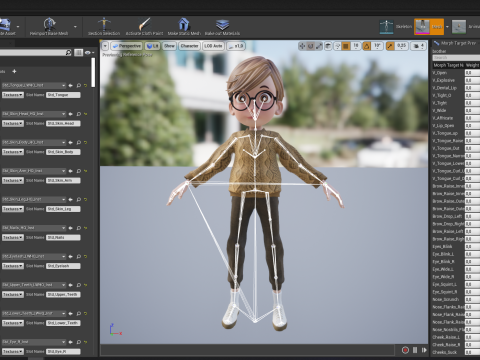Image resolution: width=480 pixels, height=360 pixels.
Task: Reset the Std_Tongue material to default
Action: [86, 86]
